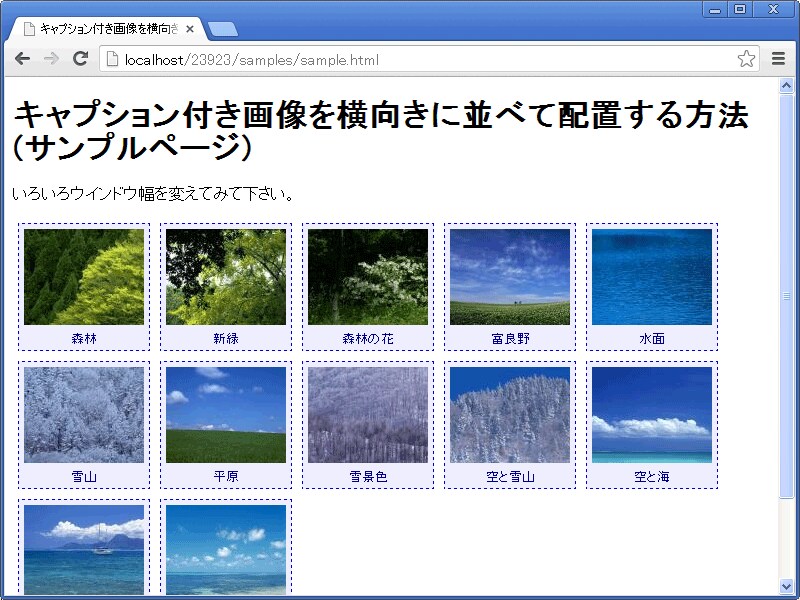Click the forward navigation arrow
The height and width of the screenshot is (600, 800).
[x=51, y=60]
